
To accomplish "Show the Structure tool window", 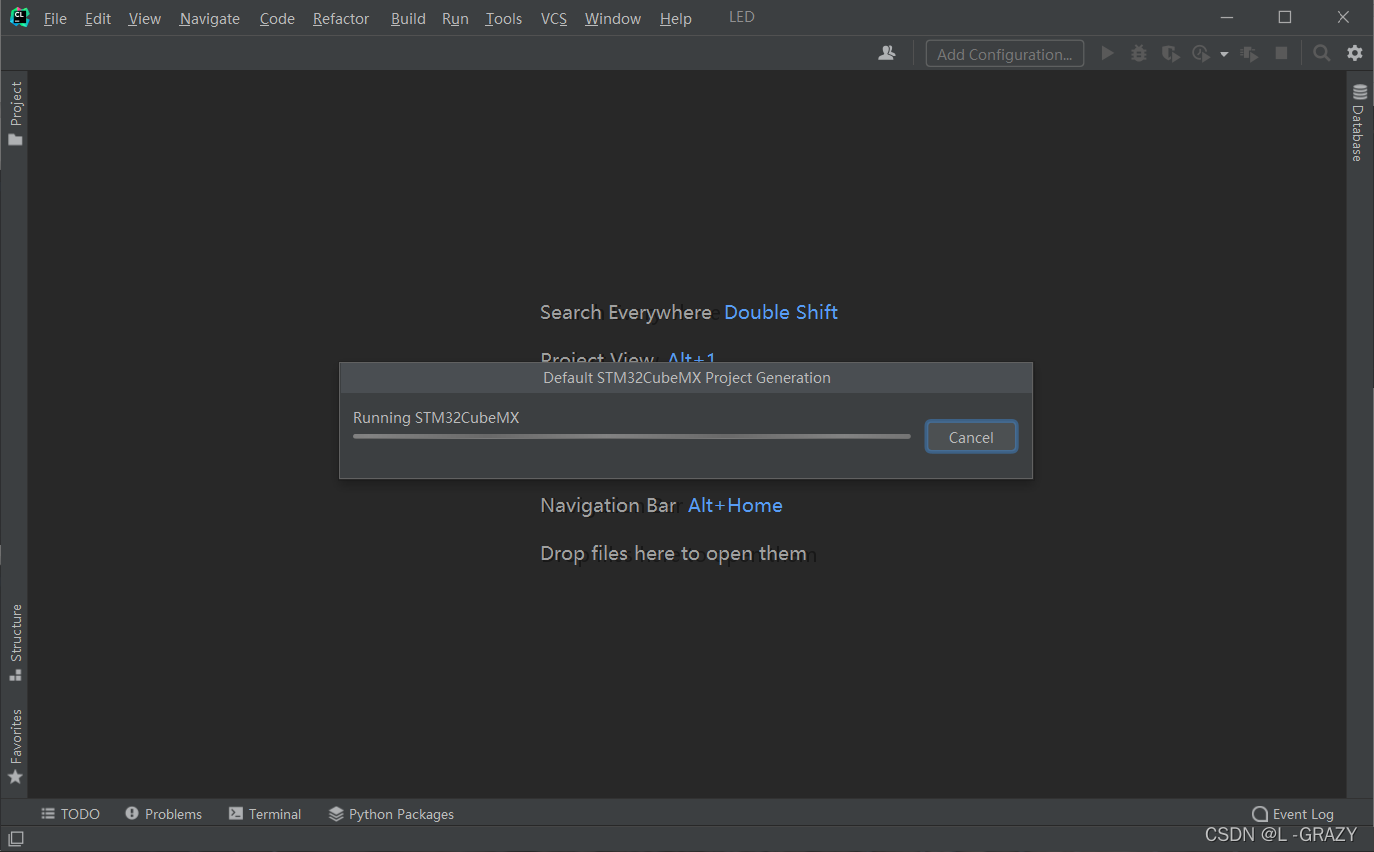I will 15,642.
